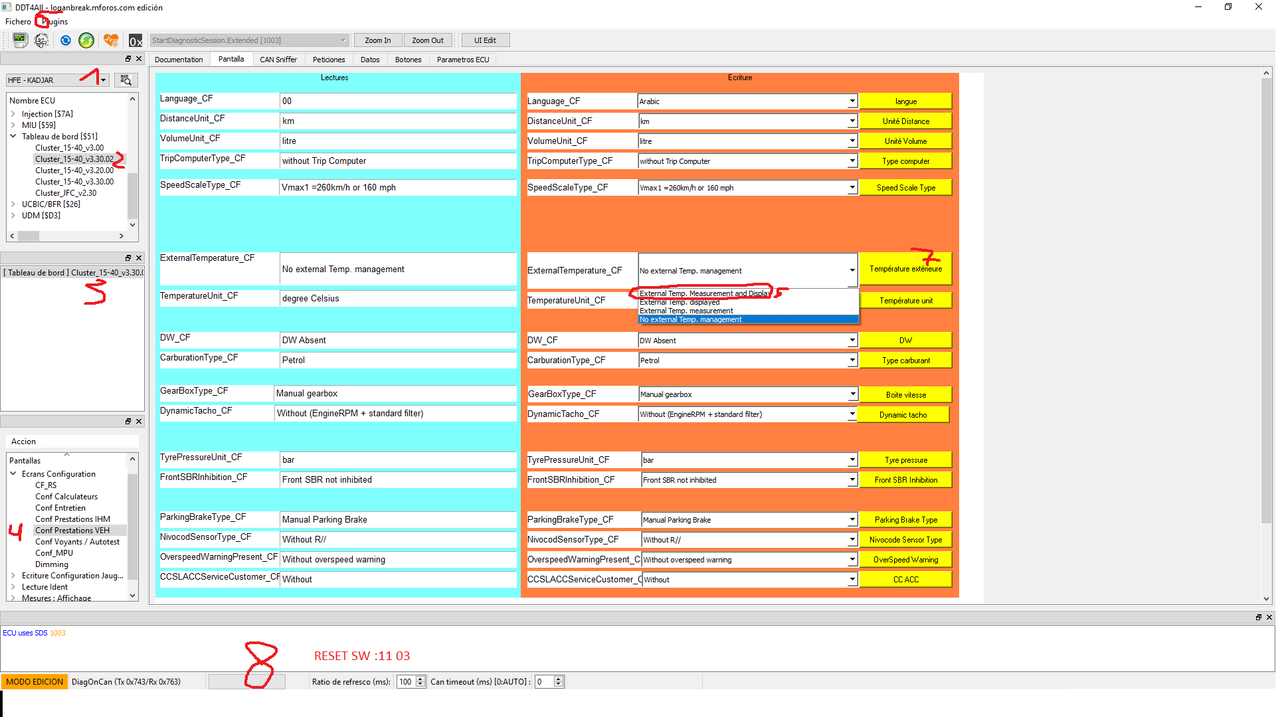Open the 0x hex command tool
Screen dimensions: 1280x717
tap(135, 40)
